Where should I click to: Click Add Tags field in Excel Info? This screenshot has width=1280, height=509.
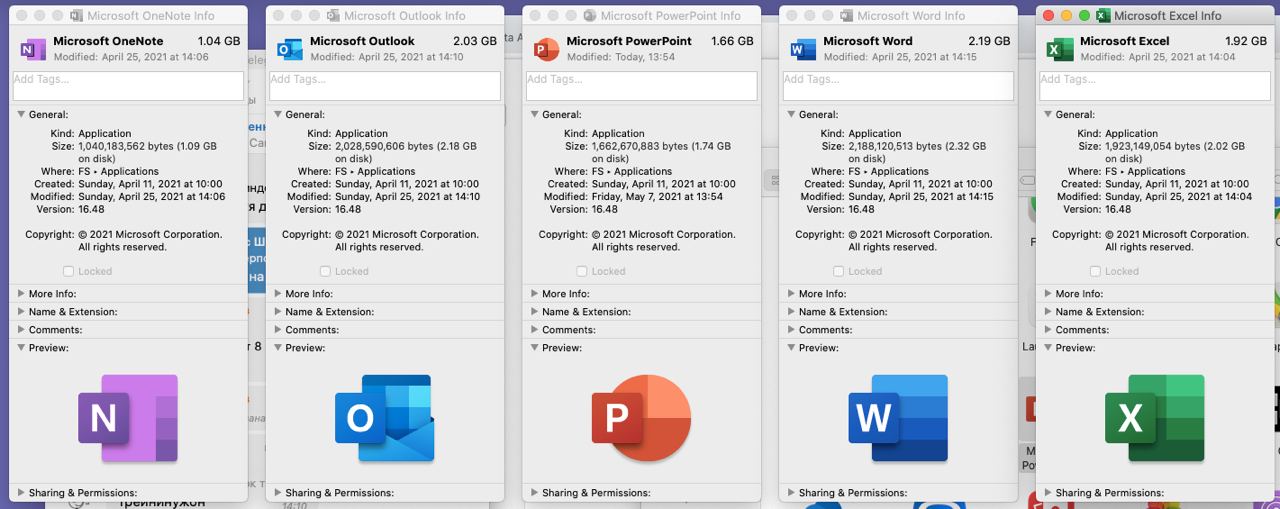coord(1155,86)
